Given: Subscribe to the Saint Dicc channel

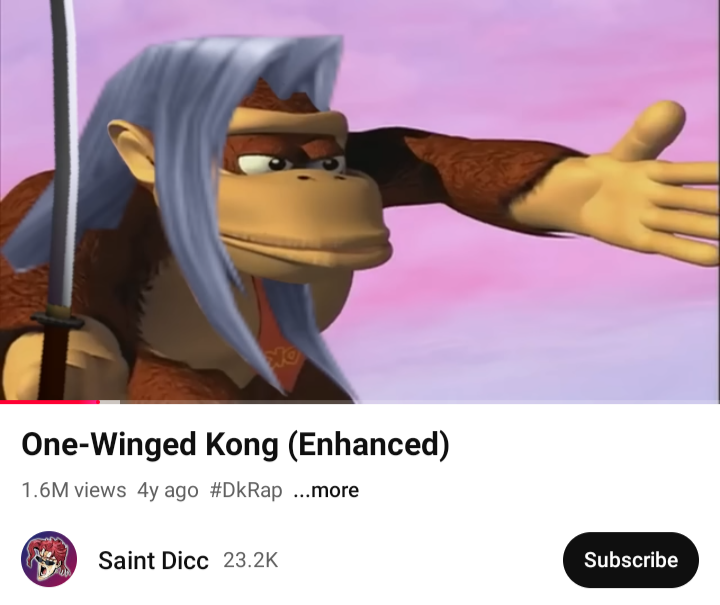Looking at the screenshot, I should click(630, 560).
